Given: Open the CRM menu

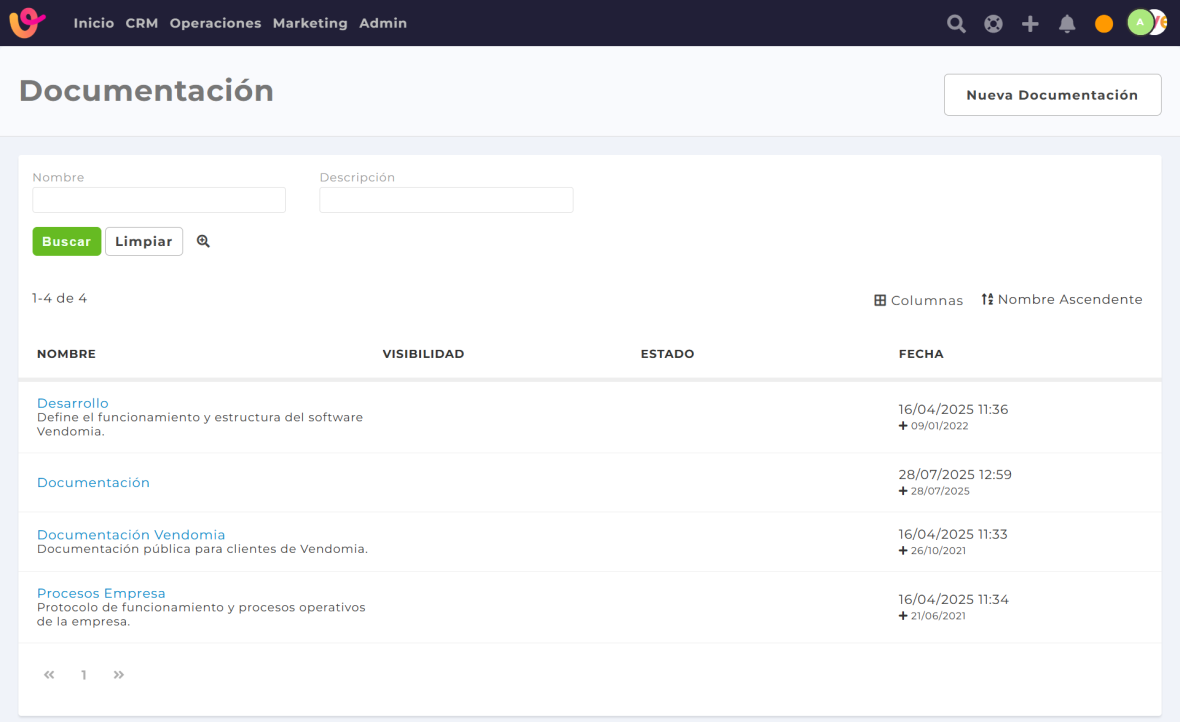Looking at the screenshot, I should tap(142, 23).
